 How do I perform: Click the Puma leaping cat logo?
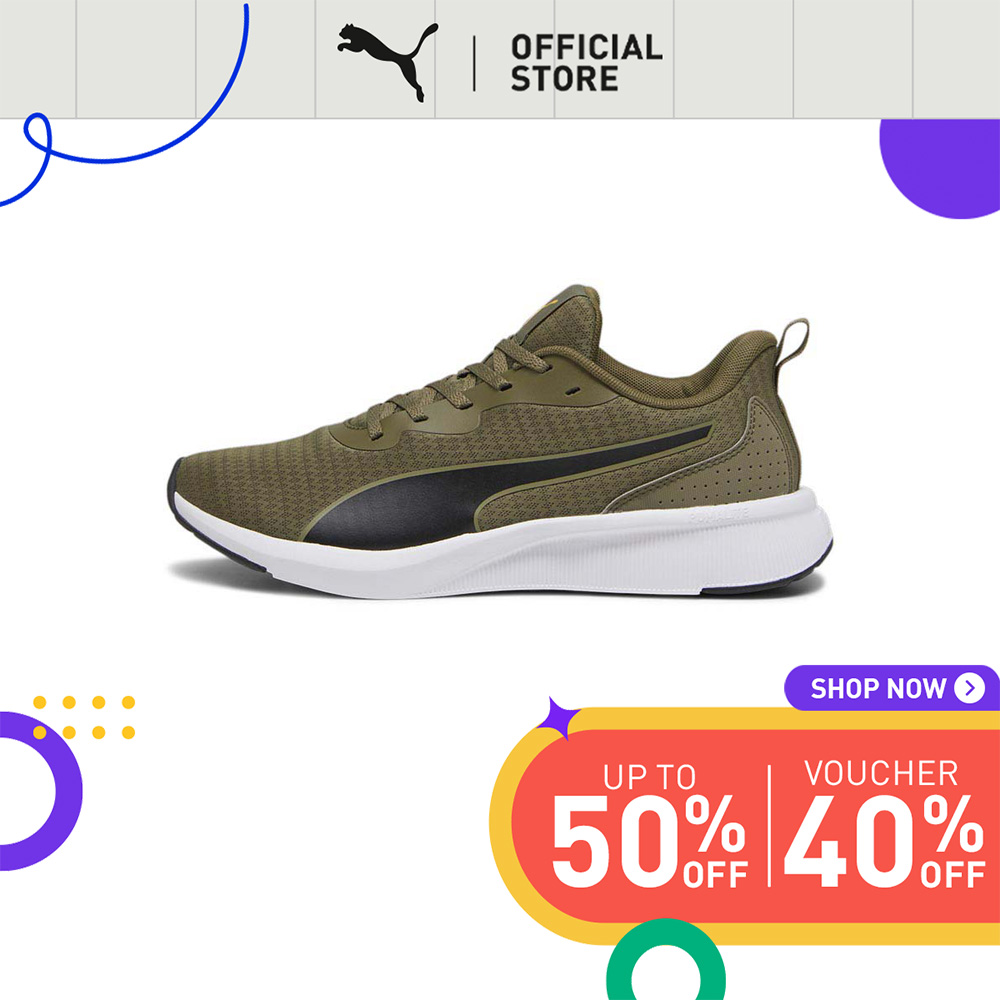point(388,62)
